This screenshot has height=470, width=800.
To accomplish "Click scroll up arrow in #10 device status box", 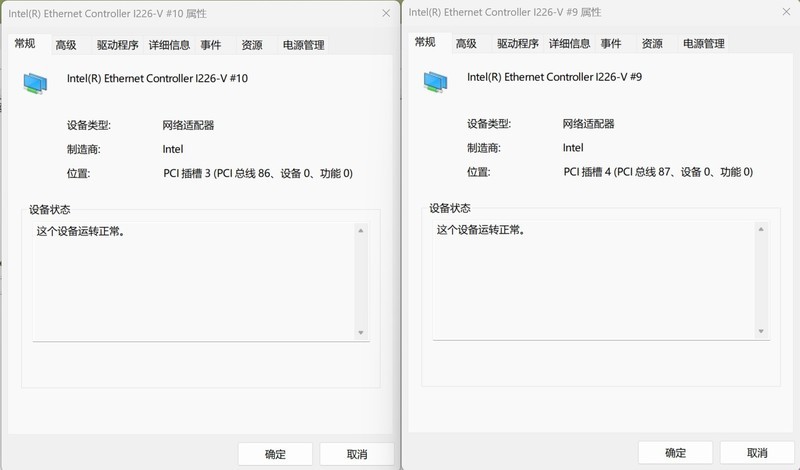I will (361, 231).
